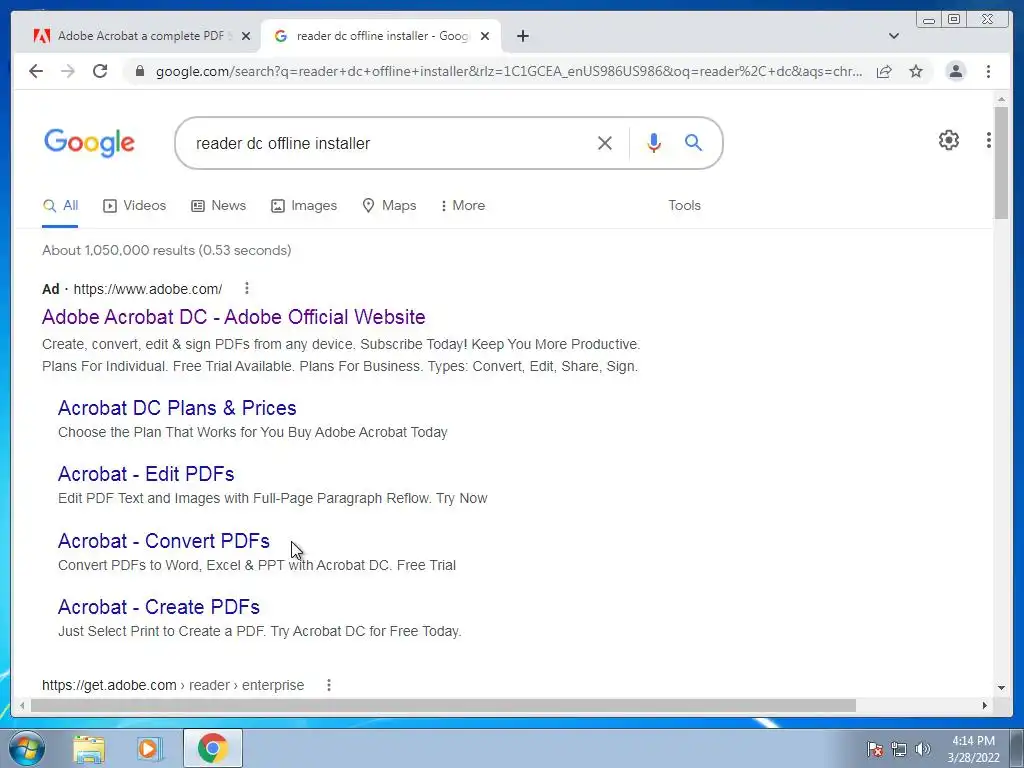Start voice search with the microphone

(654, 143)
